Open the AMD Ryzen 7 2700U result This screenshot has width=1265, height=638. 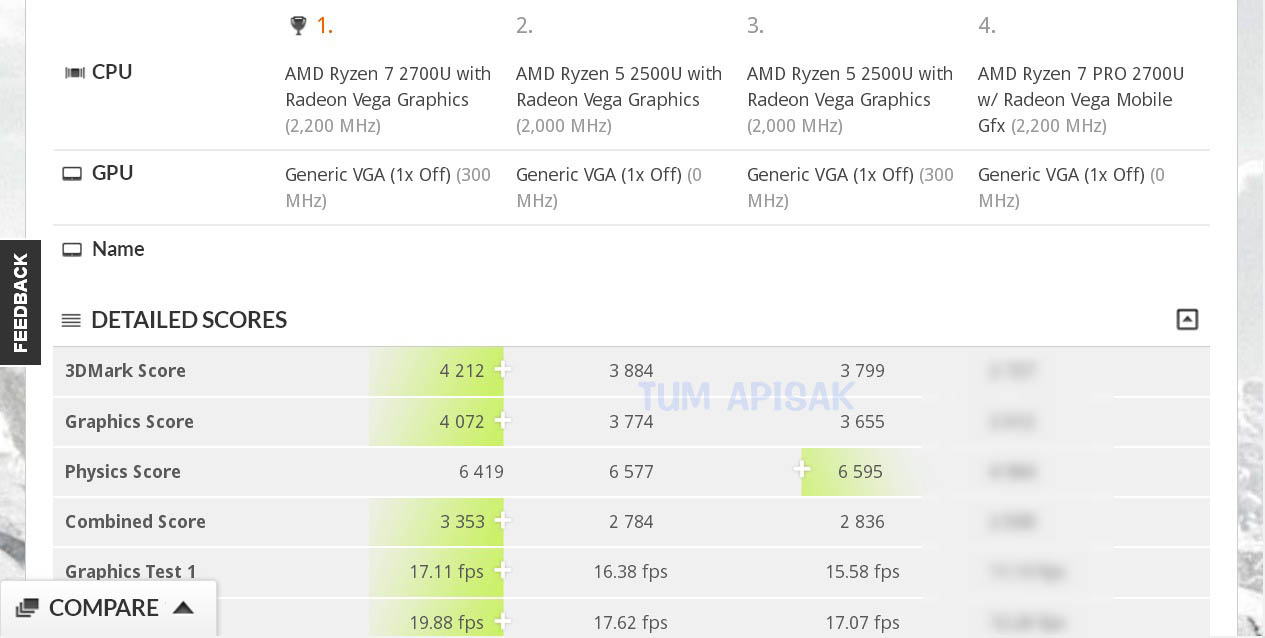coord(388,87)
